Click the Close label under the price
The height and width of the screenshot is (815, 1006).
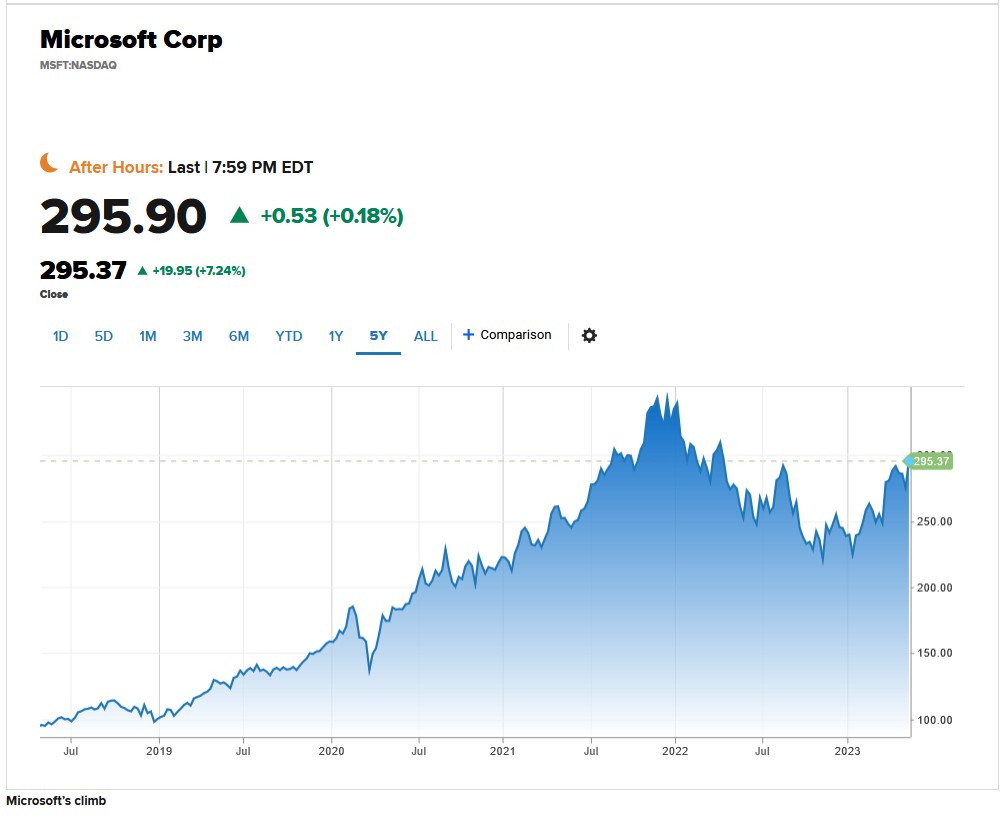(x=54, y=294)
